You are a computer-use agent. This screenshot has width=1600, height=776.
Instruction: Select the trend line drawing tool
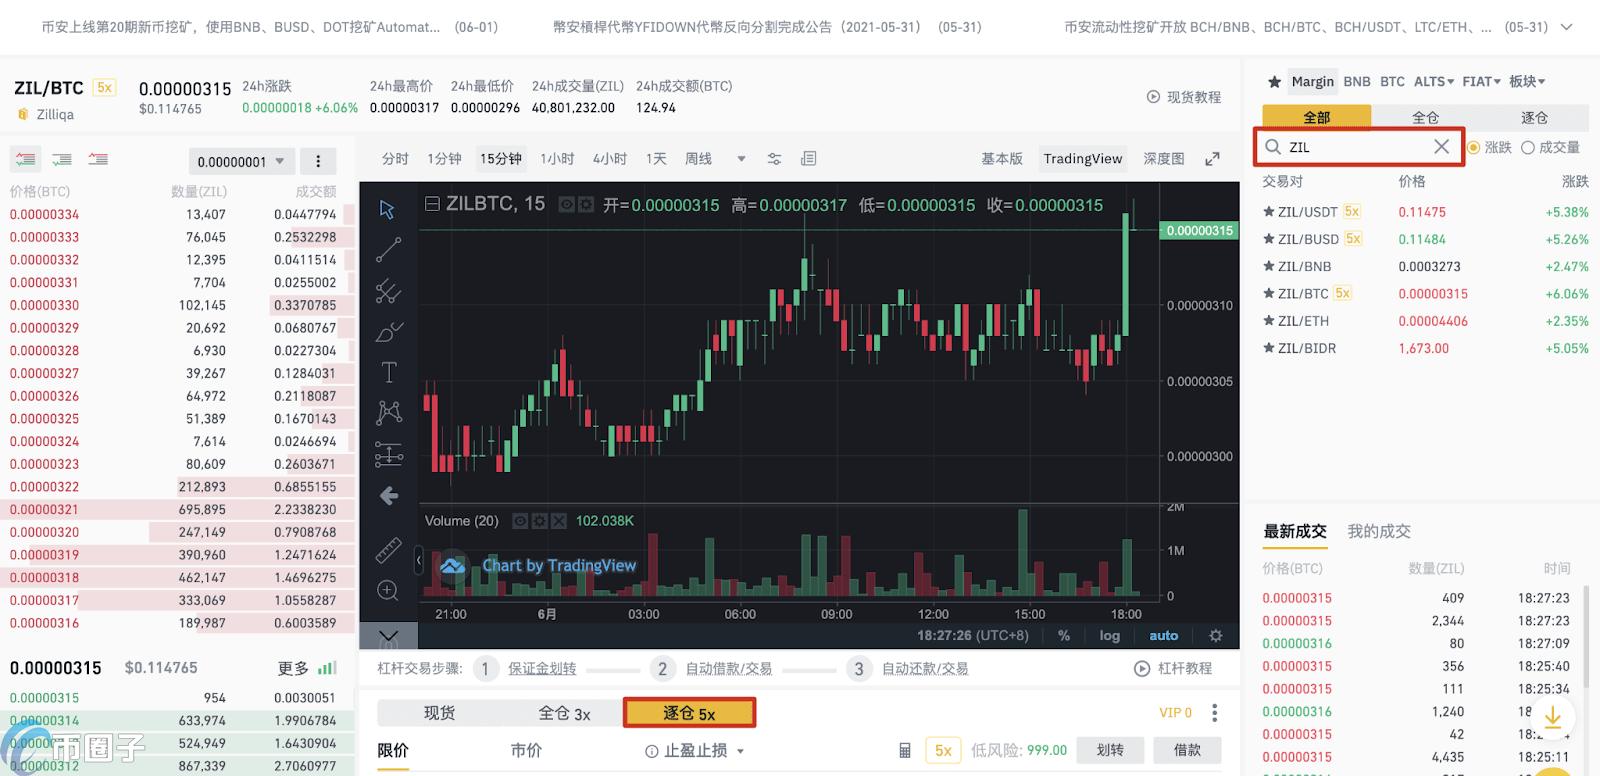point(388,250)
